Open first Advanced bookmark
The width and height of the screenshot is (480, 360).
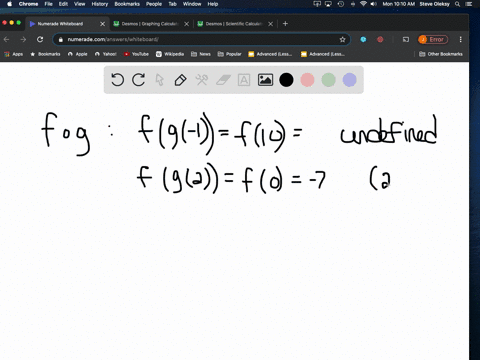[270, 54]
